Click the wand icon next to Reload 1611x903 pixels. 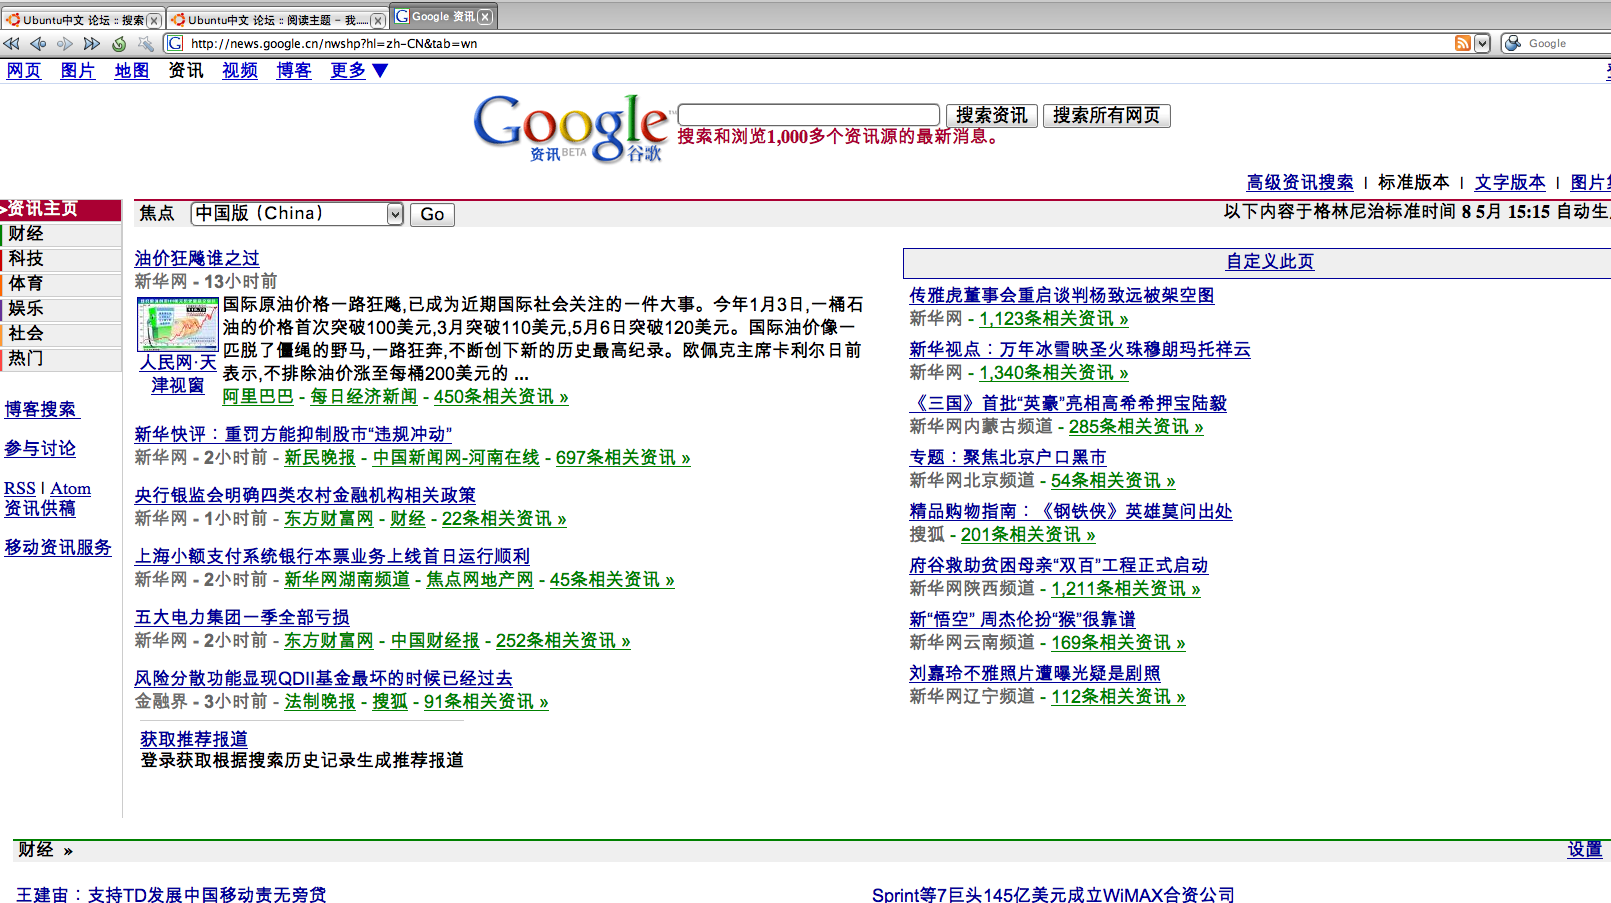146,43
